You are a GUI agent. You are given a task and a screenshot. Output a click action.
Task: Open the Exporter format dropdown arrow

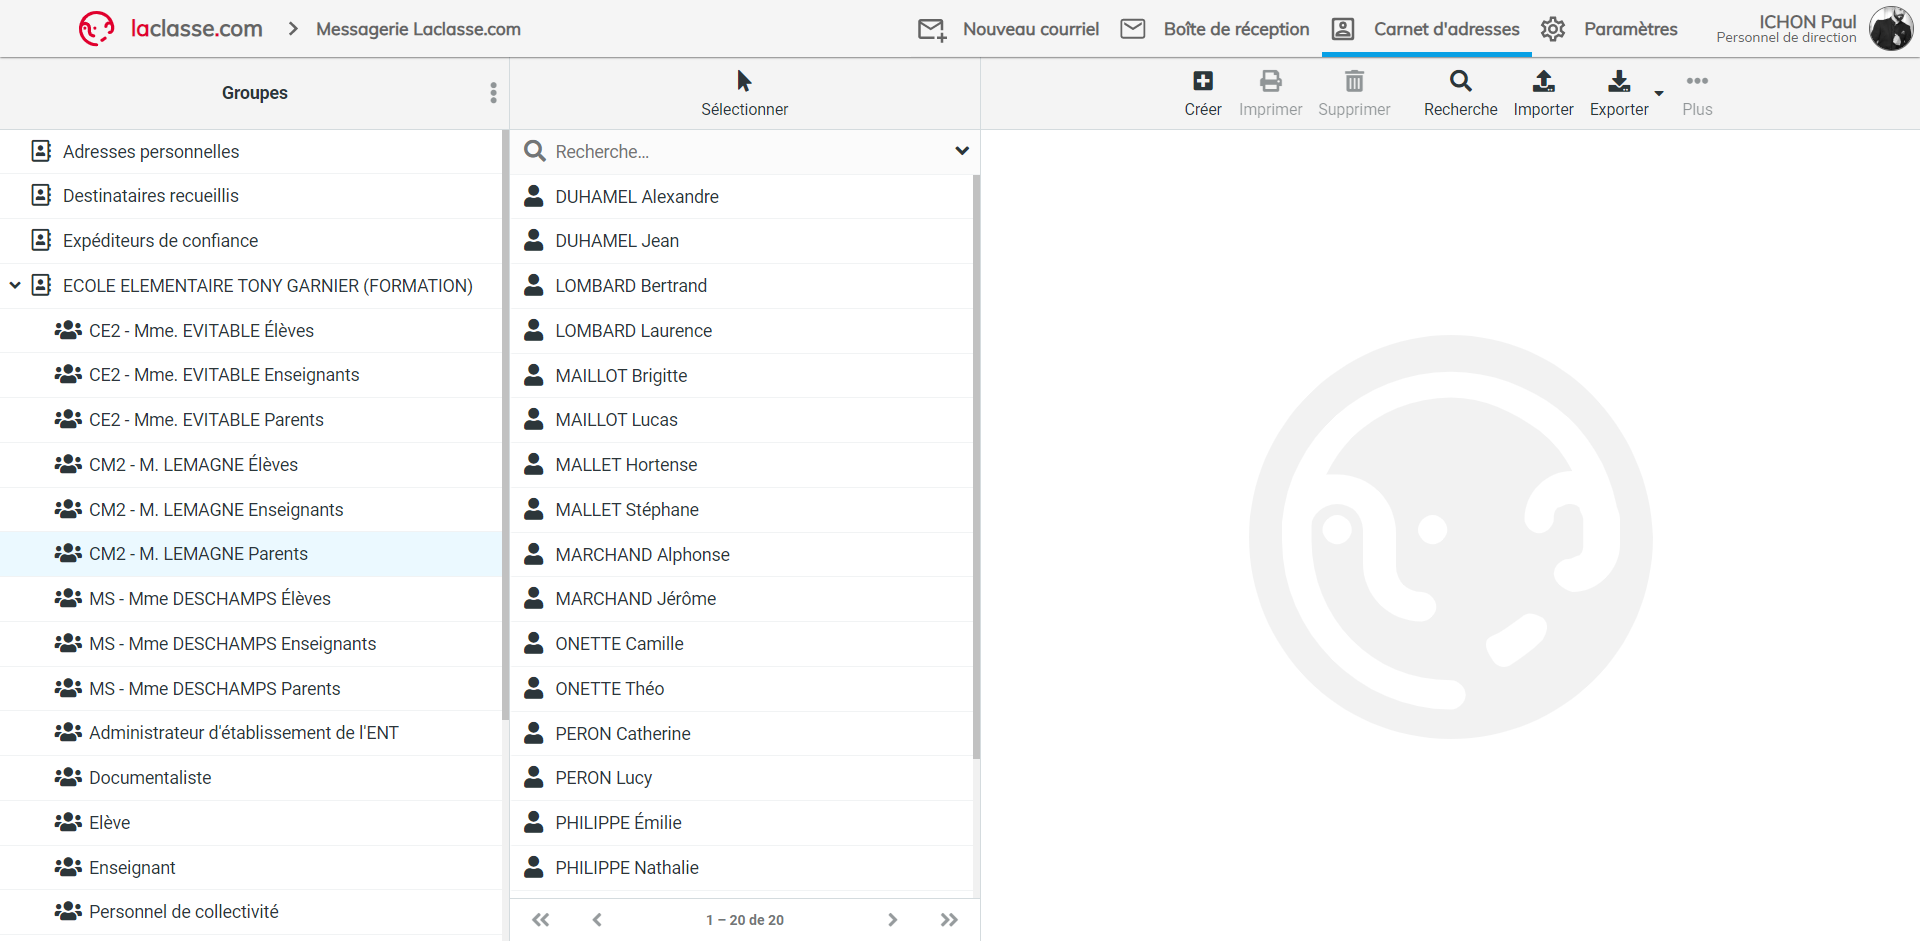point(1660,93)
